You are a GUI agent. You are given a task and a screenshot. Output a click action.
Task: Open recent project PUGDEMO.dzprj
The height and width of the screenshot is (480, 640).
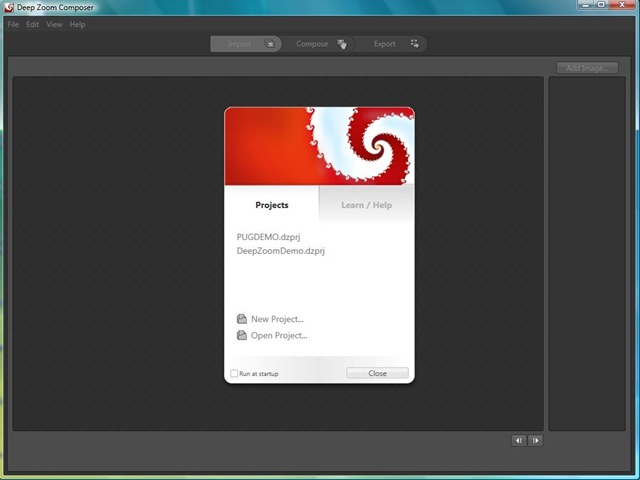click(x=269, y=237)
